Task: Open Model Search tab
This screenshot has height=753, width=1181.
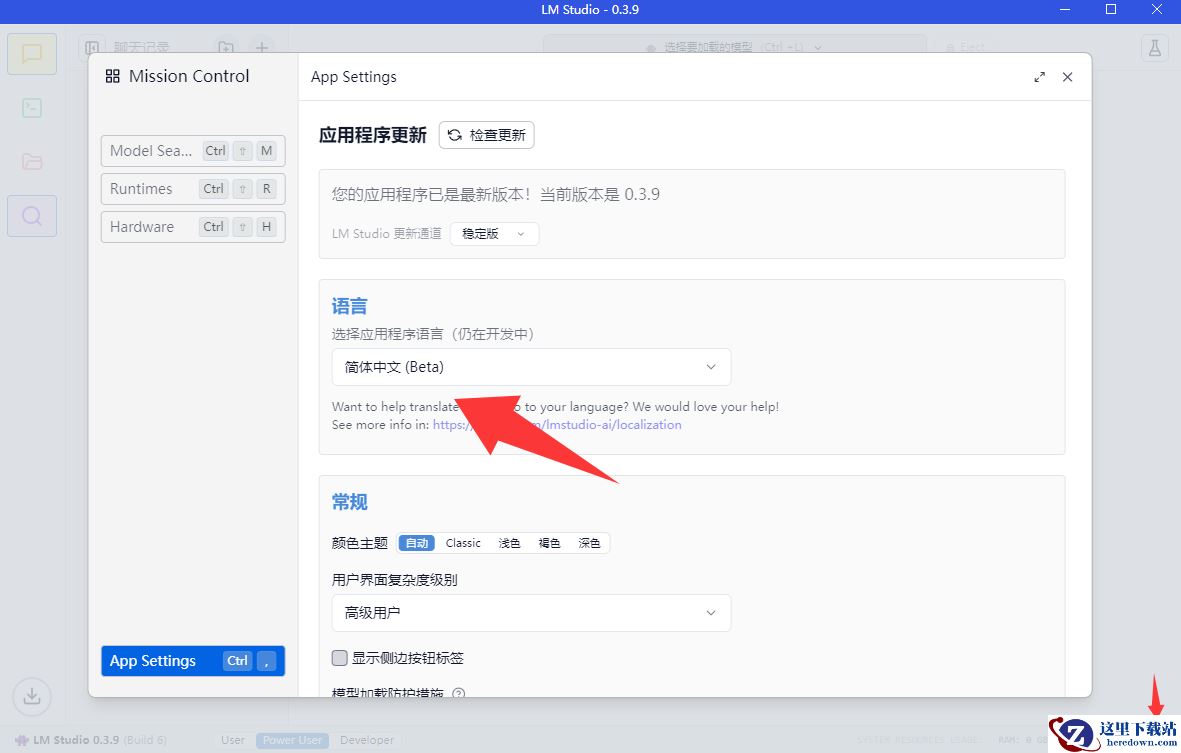Action: (x=193, y=151)
